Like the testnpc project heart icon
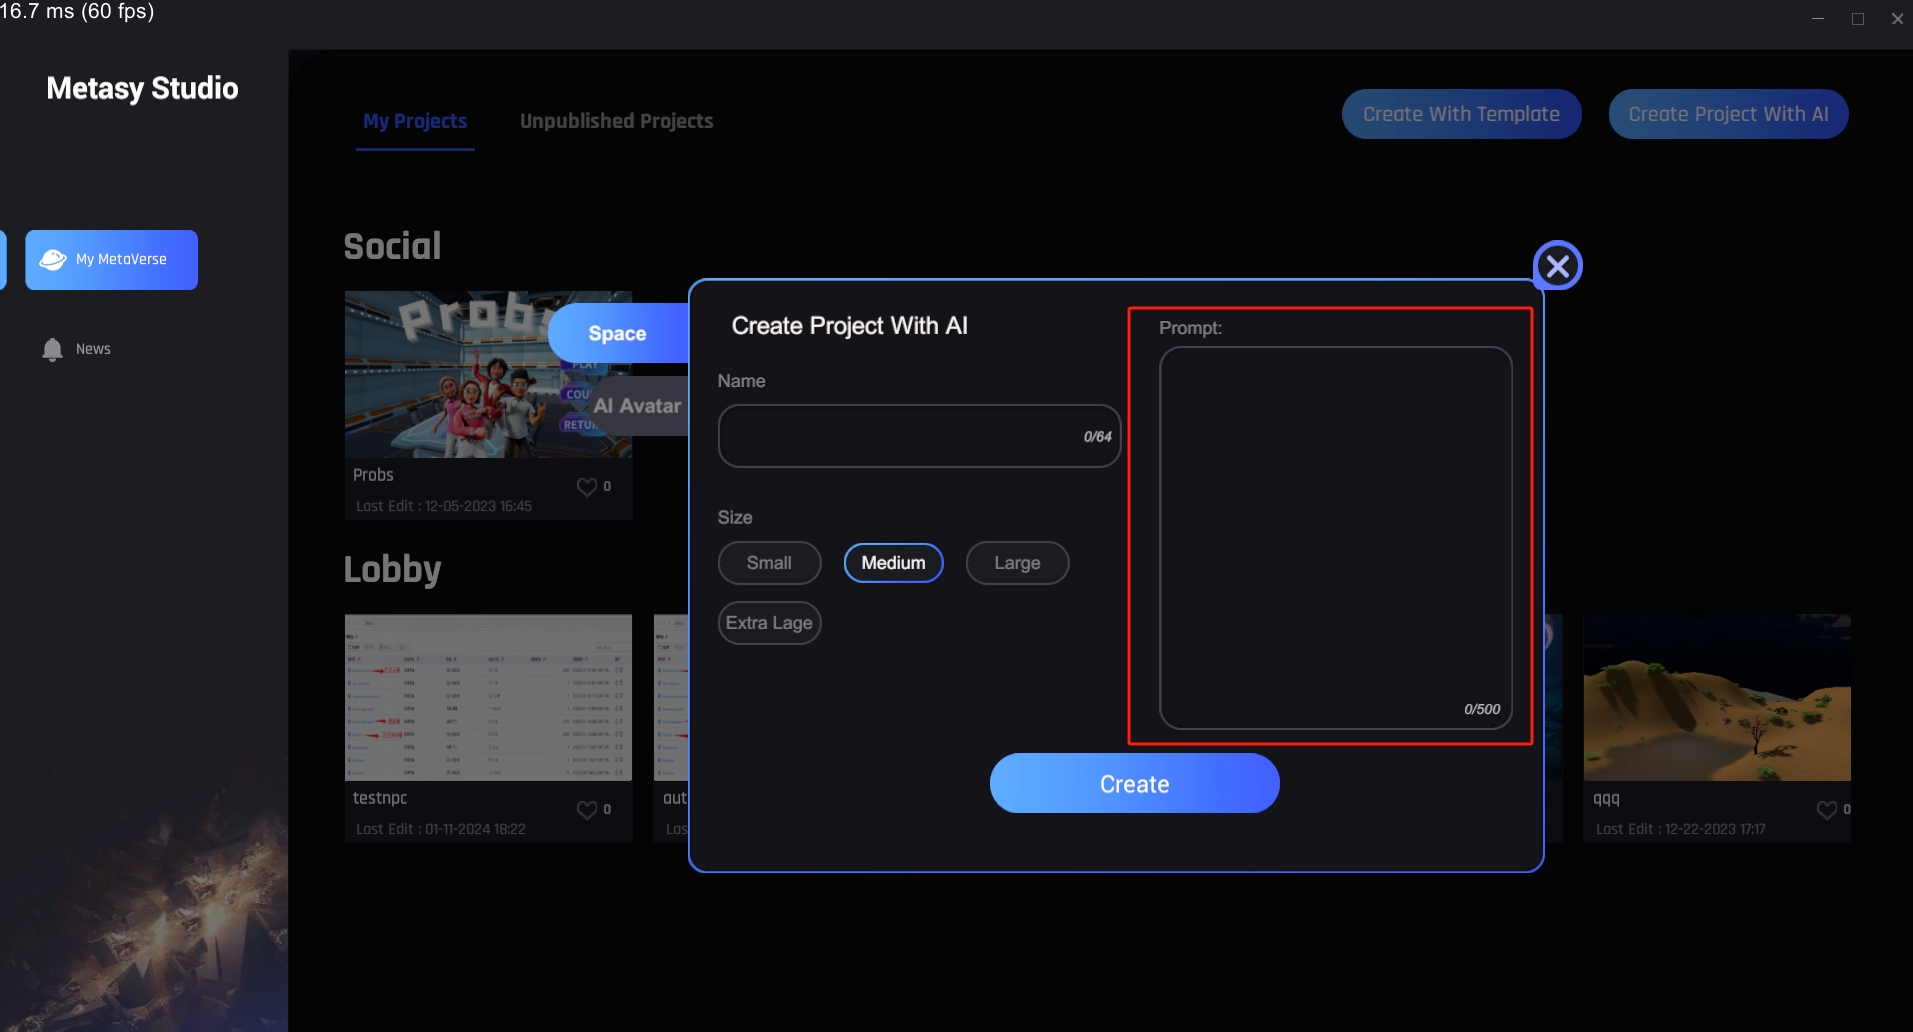This screenshot has width=1913, height=1032. coord(587,810)
